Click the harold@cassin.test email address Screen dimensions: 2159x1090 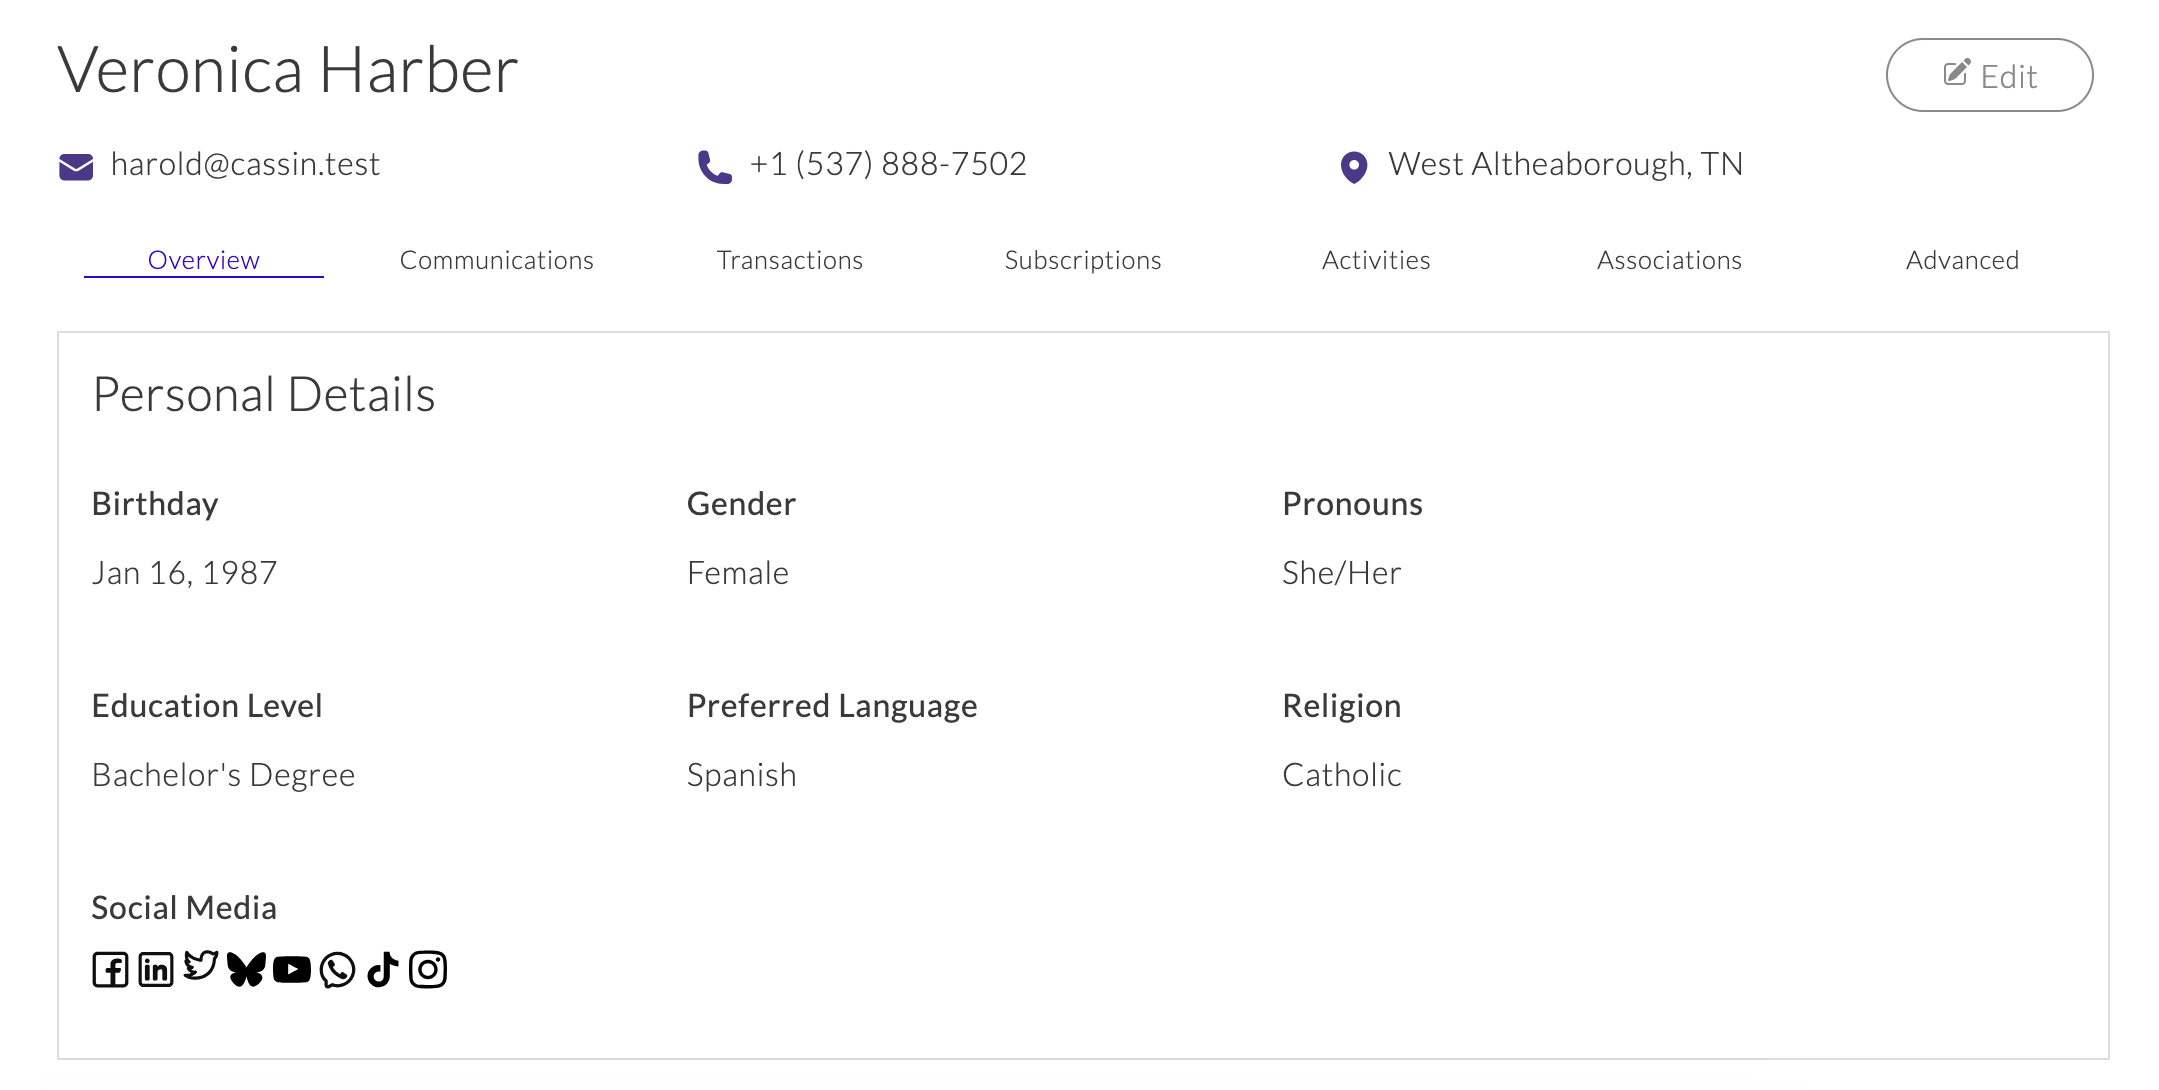click(x=246, y=164)
